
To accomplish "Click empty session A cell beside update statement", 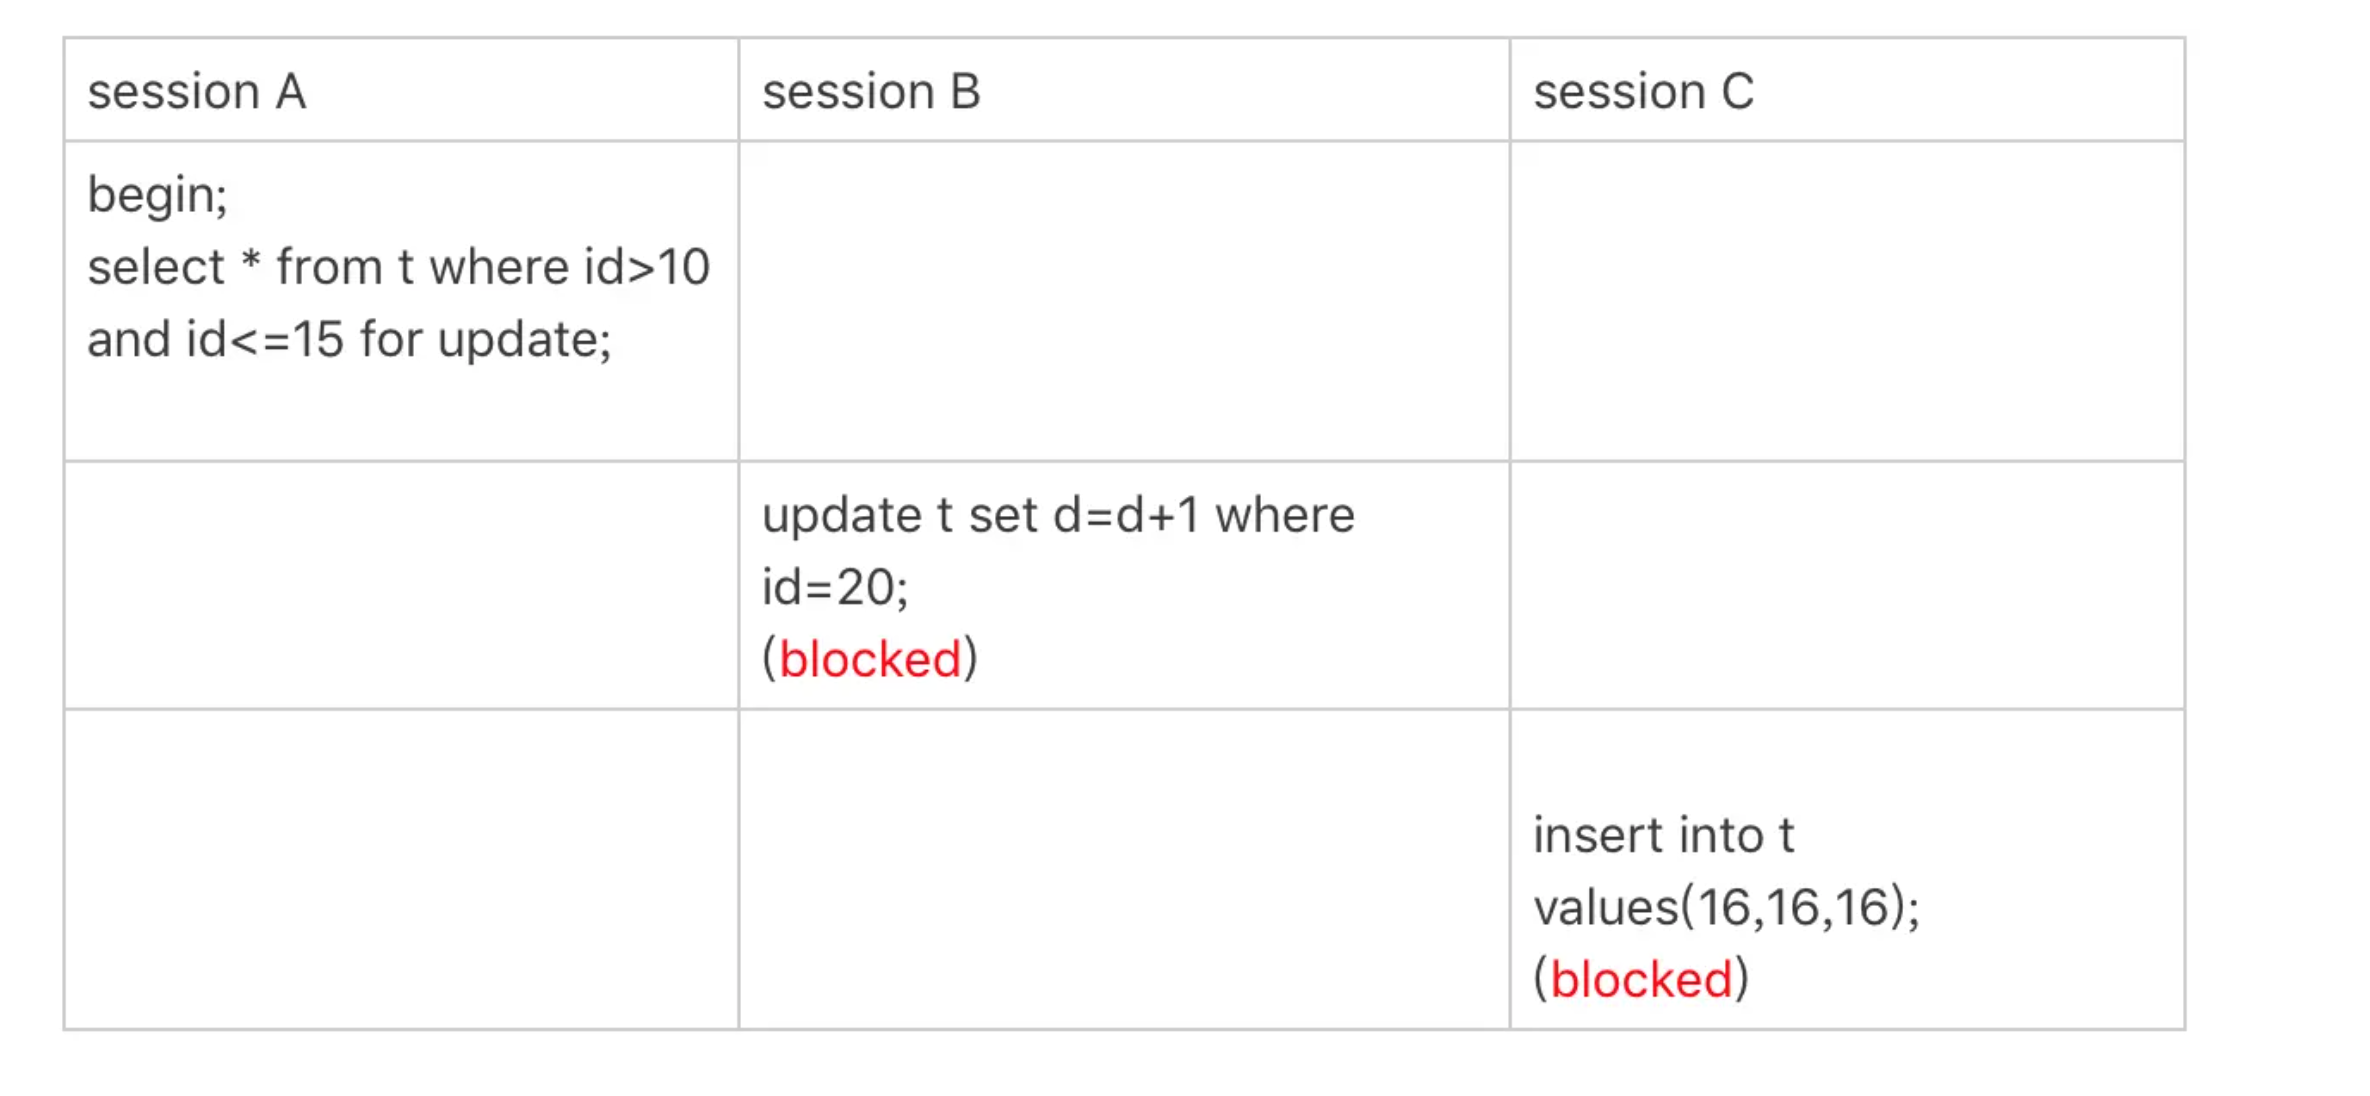I will 401,585.
